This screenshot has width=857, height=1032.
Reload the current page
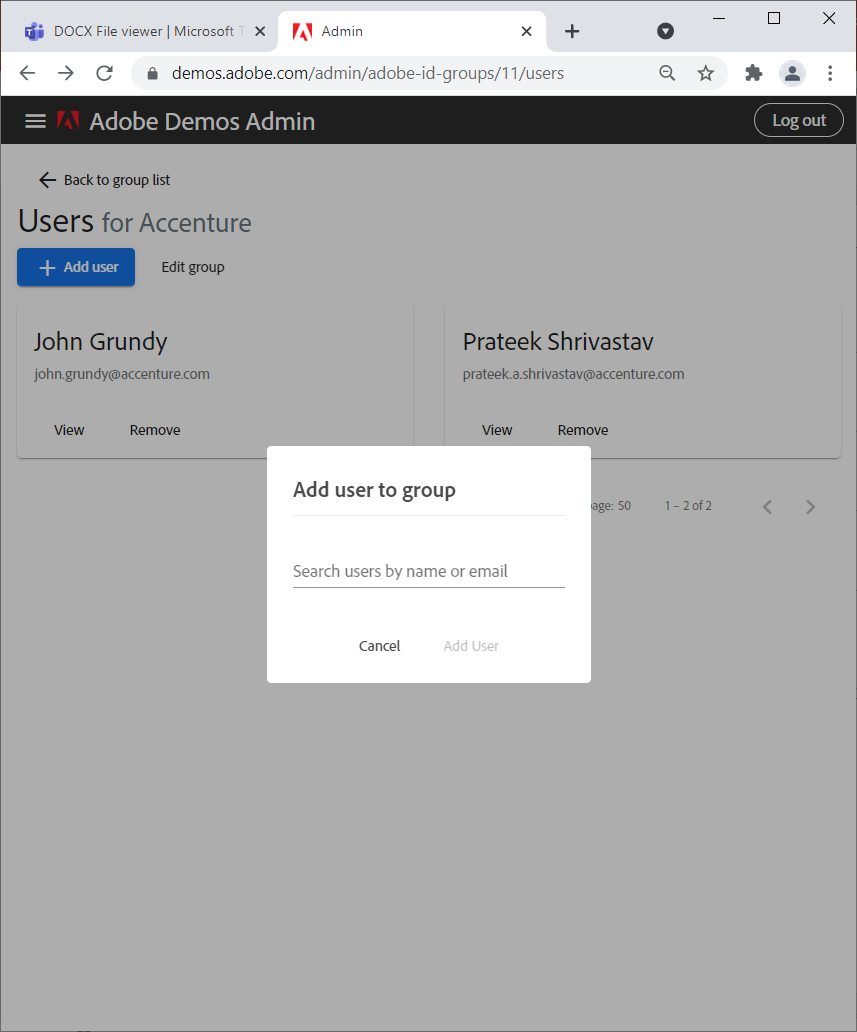click(105, 73)
